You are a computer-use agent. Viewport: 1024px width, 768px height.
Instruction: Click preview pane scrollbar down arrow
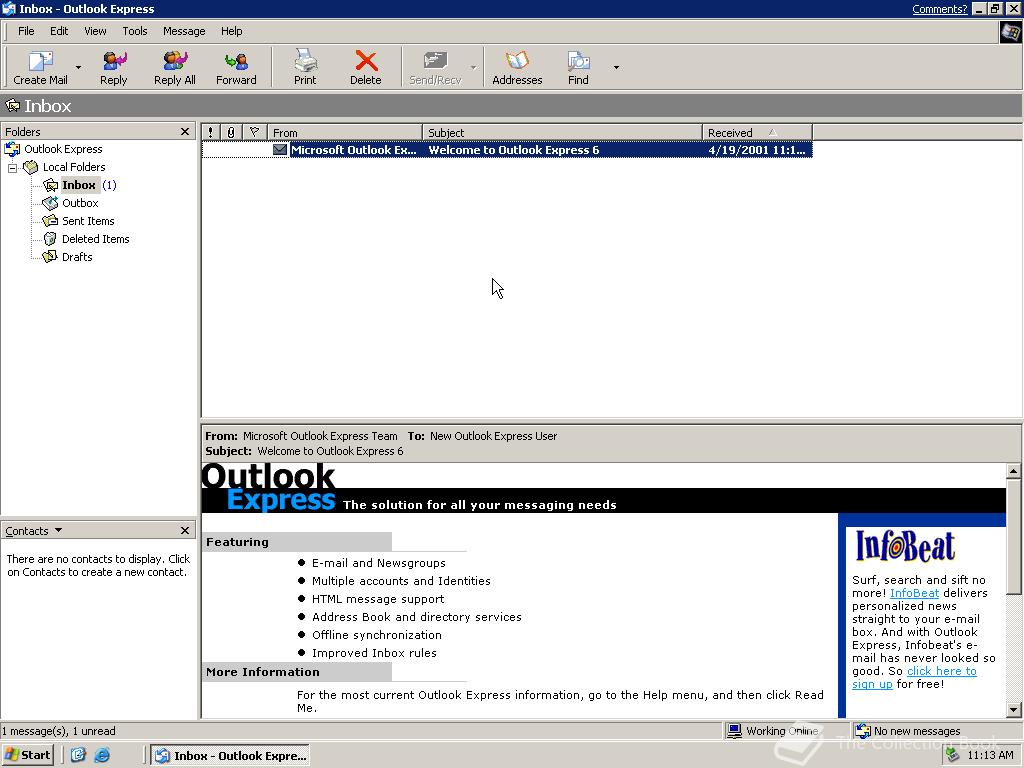tap(1013, 710)
